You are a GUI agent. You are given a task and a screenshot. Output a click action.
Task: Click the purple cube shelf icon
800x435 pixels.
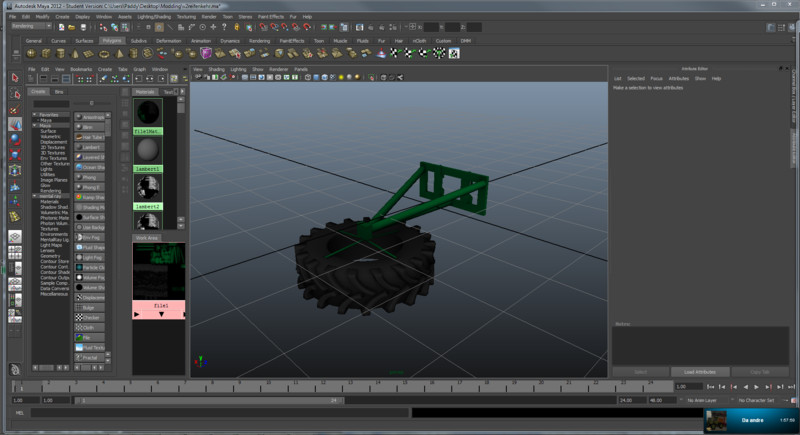(206, 53)
